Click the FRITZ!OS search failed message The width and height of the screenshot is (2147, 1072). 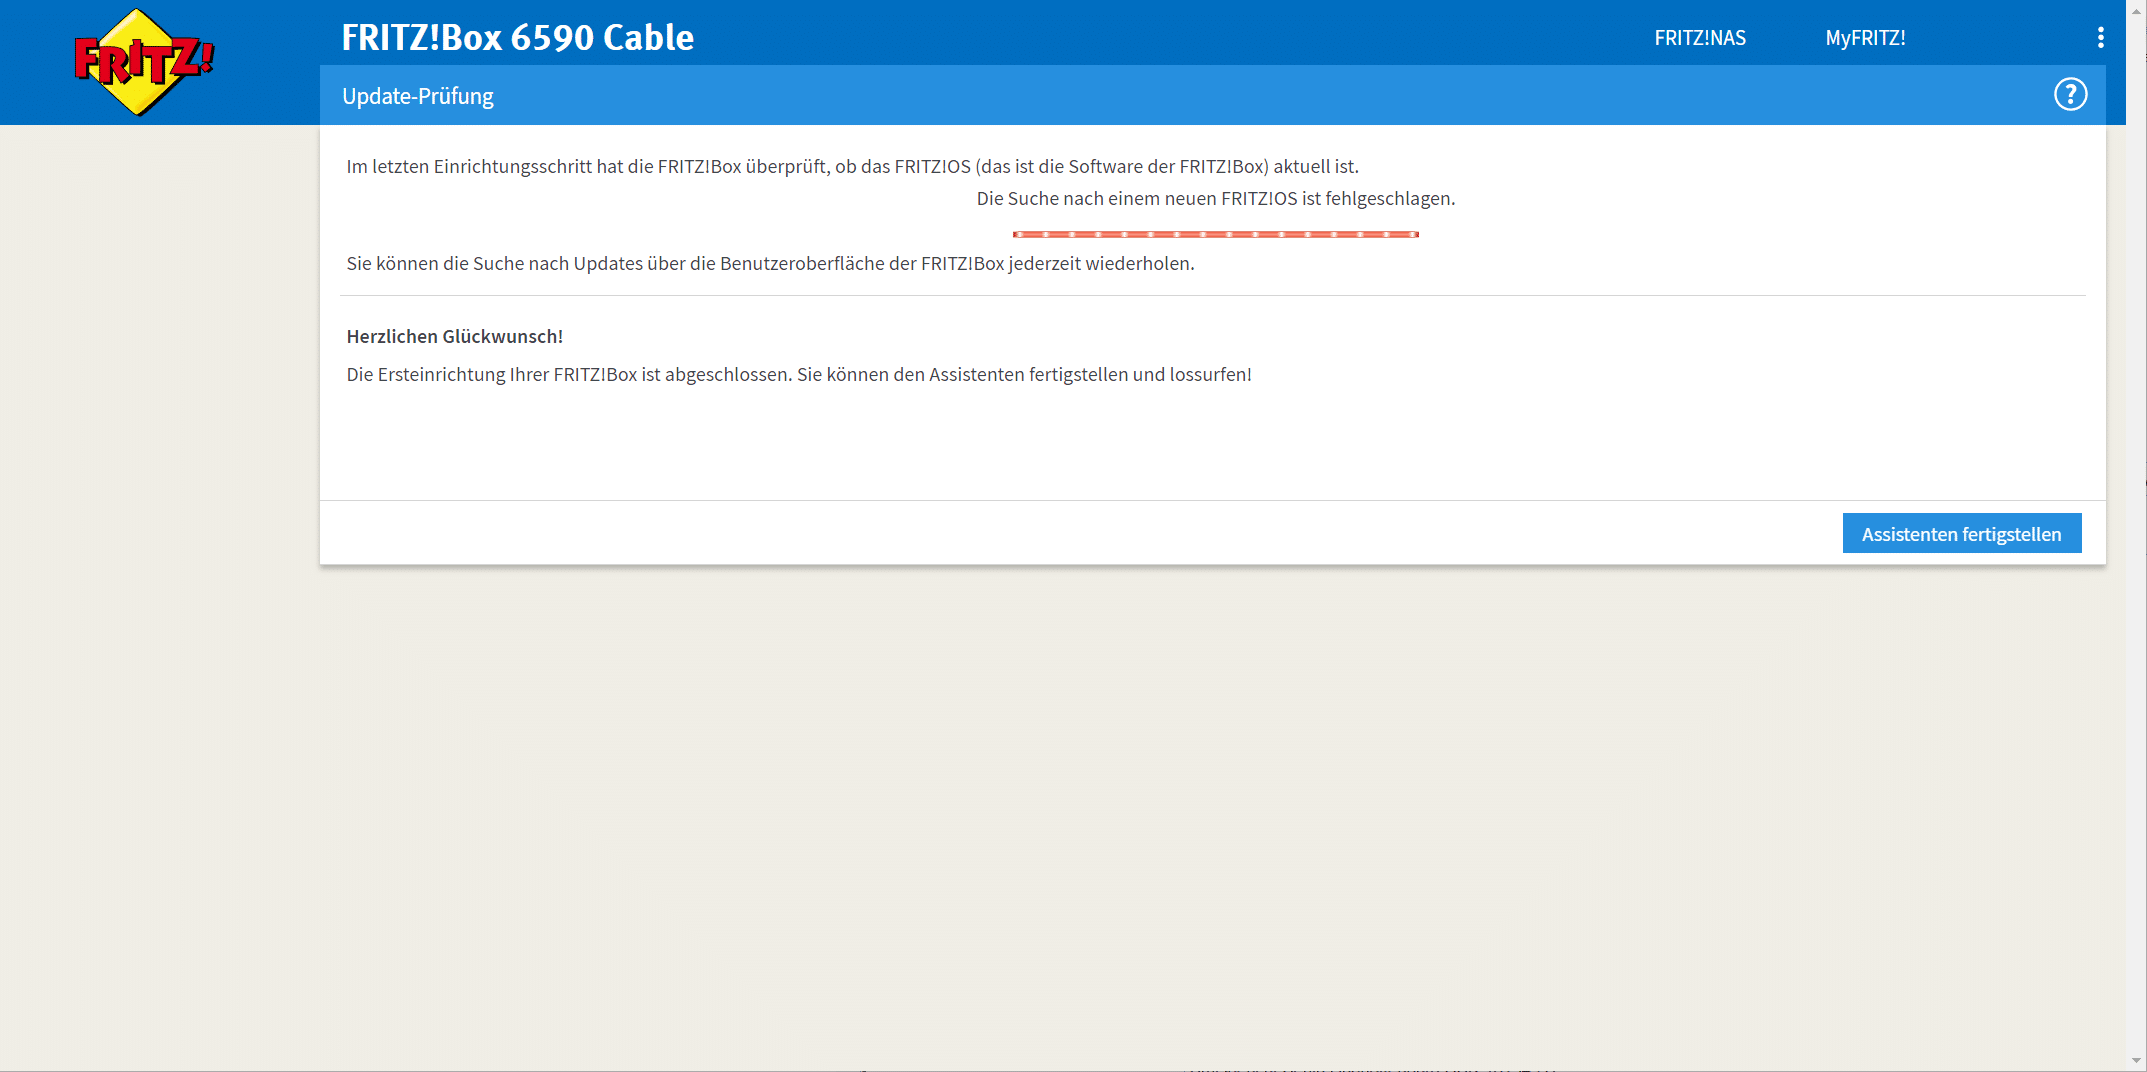coord(1215,199)
